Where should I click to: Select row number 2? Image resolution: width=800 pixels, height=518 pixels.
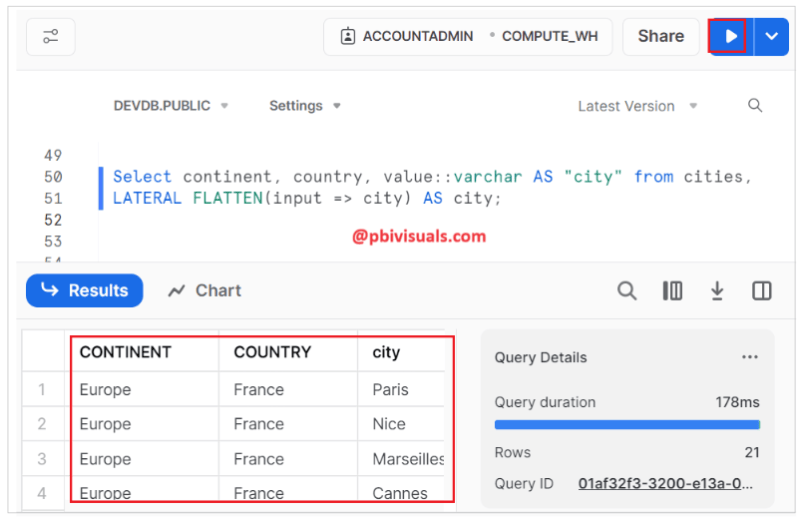(x=42, y=424)
